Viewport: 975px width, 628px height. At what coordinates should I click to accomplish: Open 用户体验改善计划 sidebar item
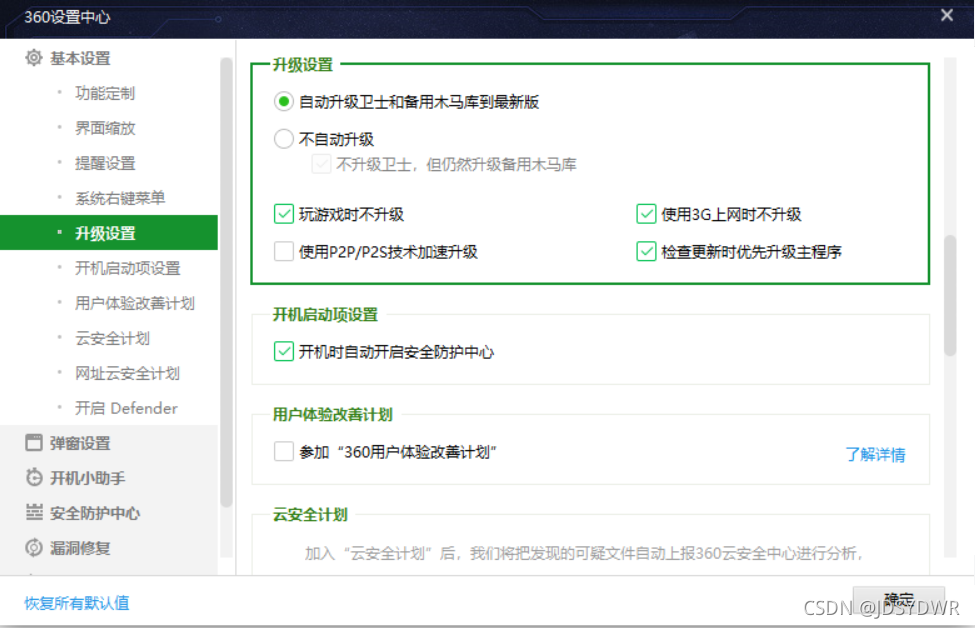(135, 303)
